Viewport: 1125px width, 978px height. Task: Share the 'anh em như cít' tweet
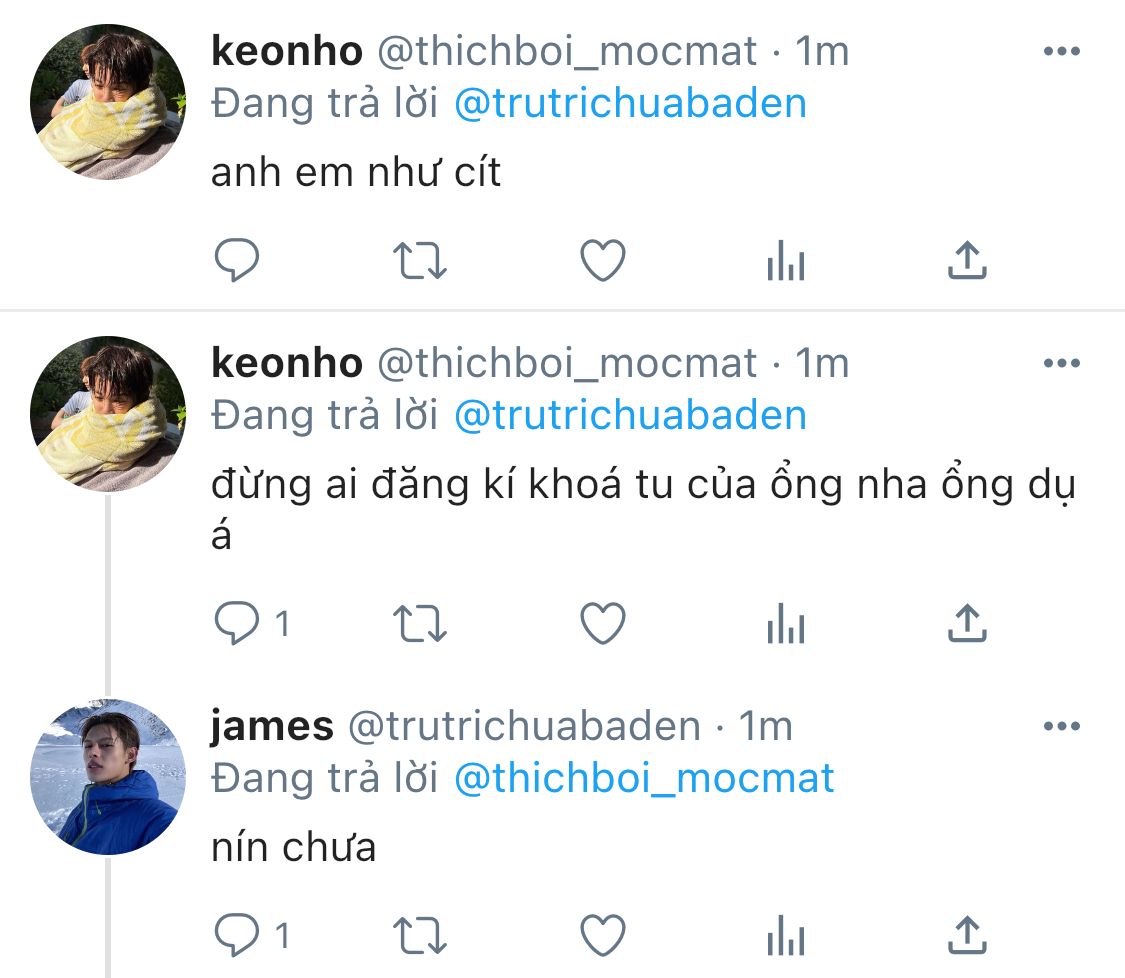coord(968,260)
